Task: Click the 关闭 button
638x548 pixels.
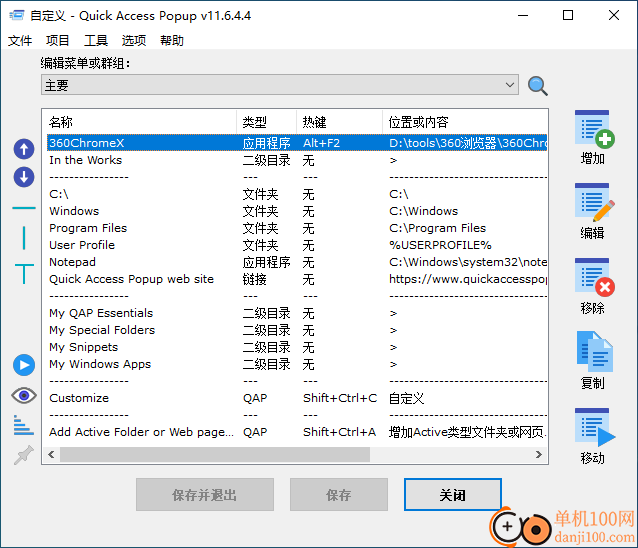Action: point(452,495)
